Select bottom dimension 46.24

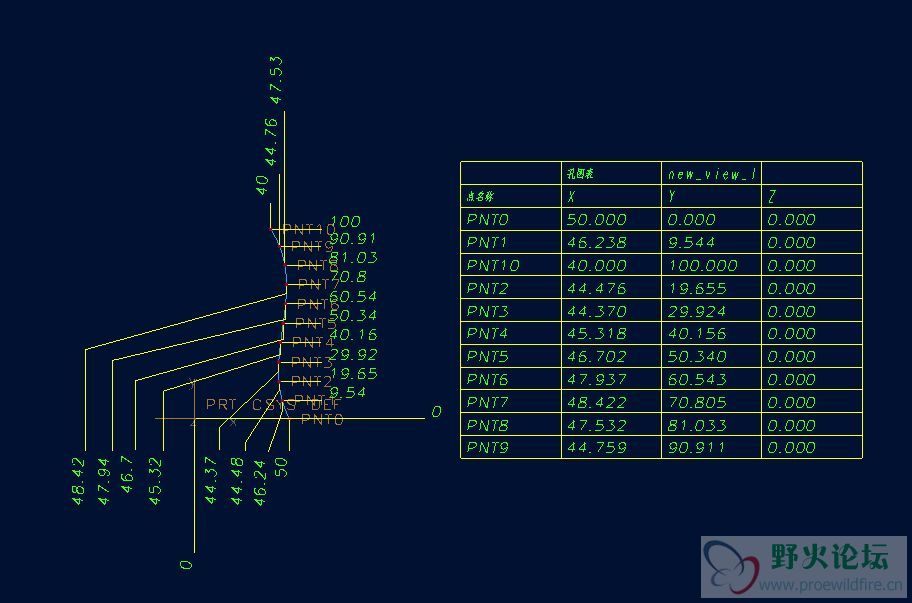tap(260, 483)
